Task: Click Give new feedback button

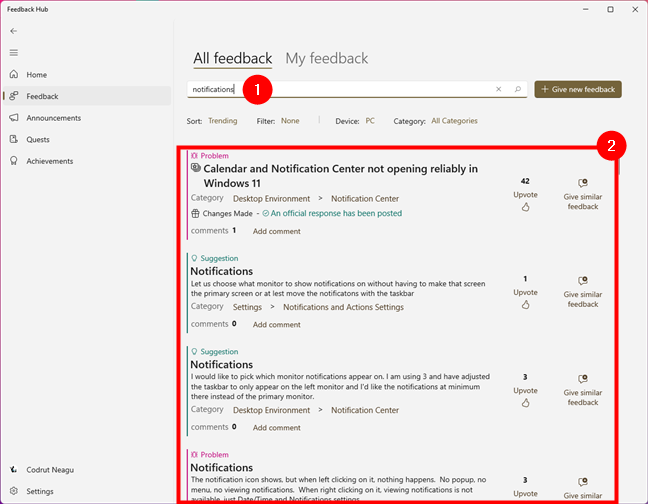Action: coord(578,89)
